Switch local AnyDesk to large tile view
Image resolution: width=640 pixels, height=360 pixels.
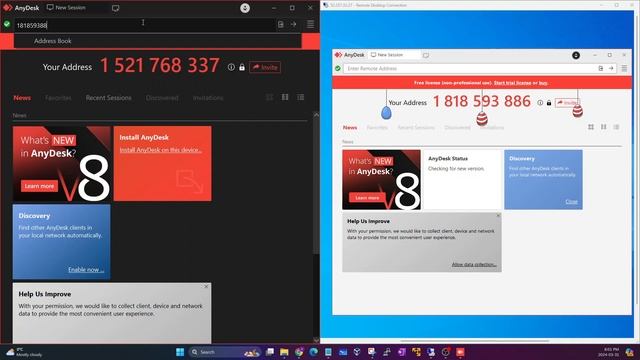click(x=269, y=97)
